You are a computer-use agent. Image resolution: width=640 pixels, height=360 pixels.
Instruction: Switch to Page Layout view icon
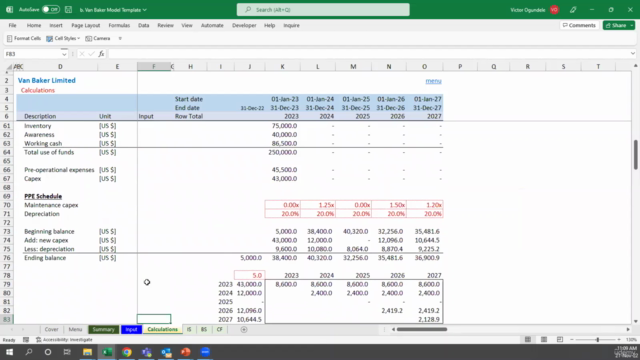[x=544, y=340]
